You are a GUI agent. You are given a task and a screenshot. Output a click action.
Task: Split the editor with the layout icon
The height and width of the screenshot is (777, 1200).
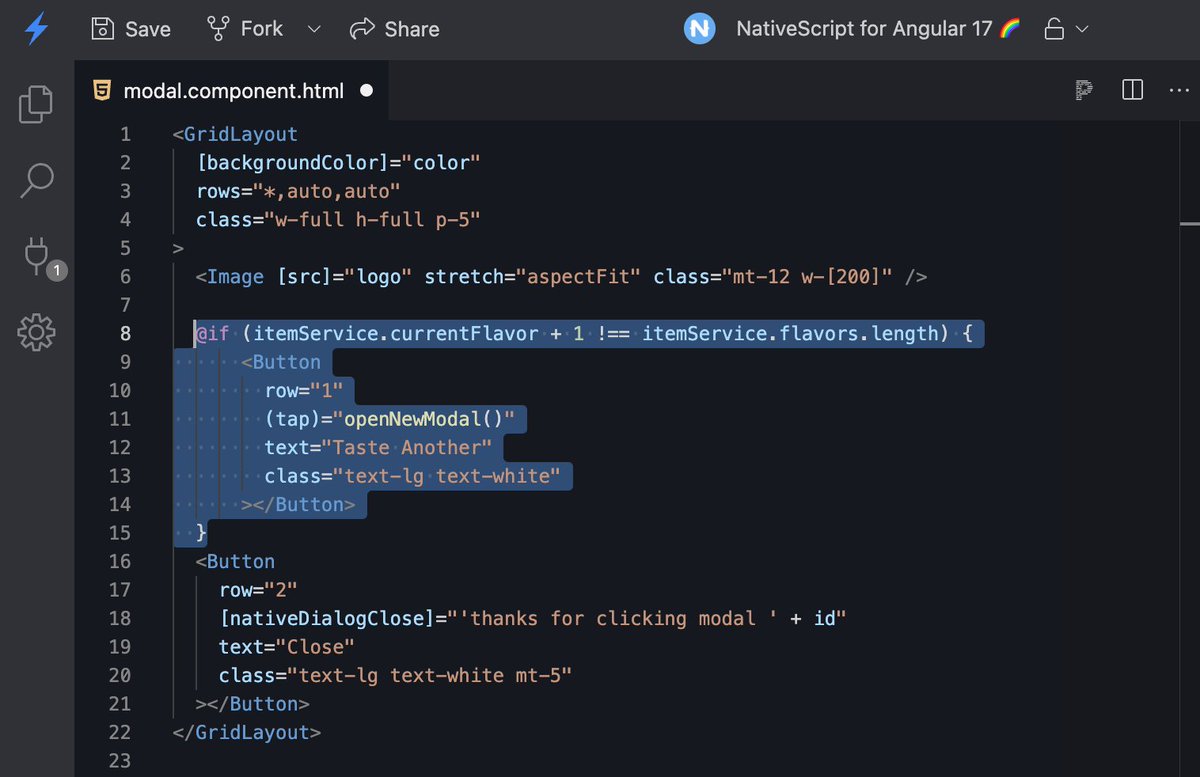(x=1132, y=90)
